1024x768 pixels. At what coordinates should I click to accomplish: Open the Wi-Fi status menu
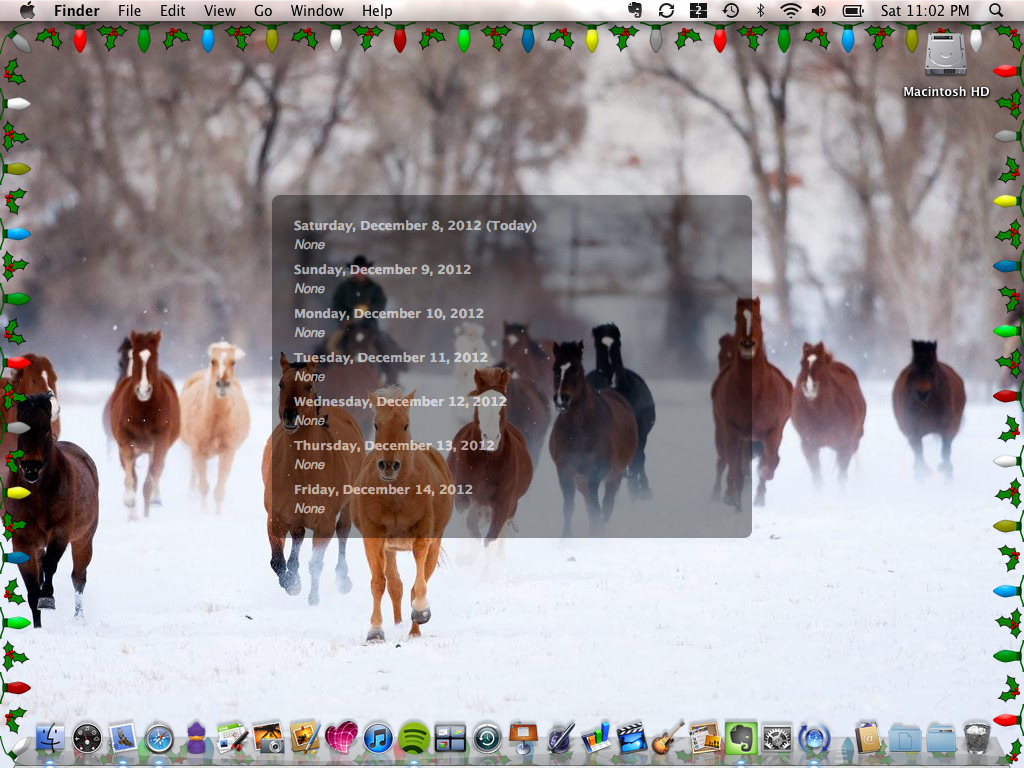click(x=790, y=10)
